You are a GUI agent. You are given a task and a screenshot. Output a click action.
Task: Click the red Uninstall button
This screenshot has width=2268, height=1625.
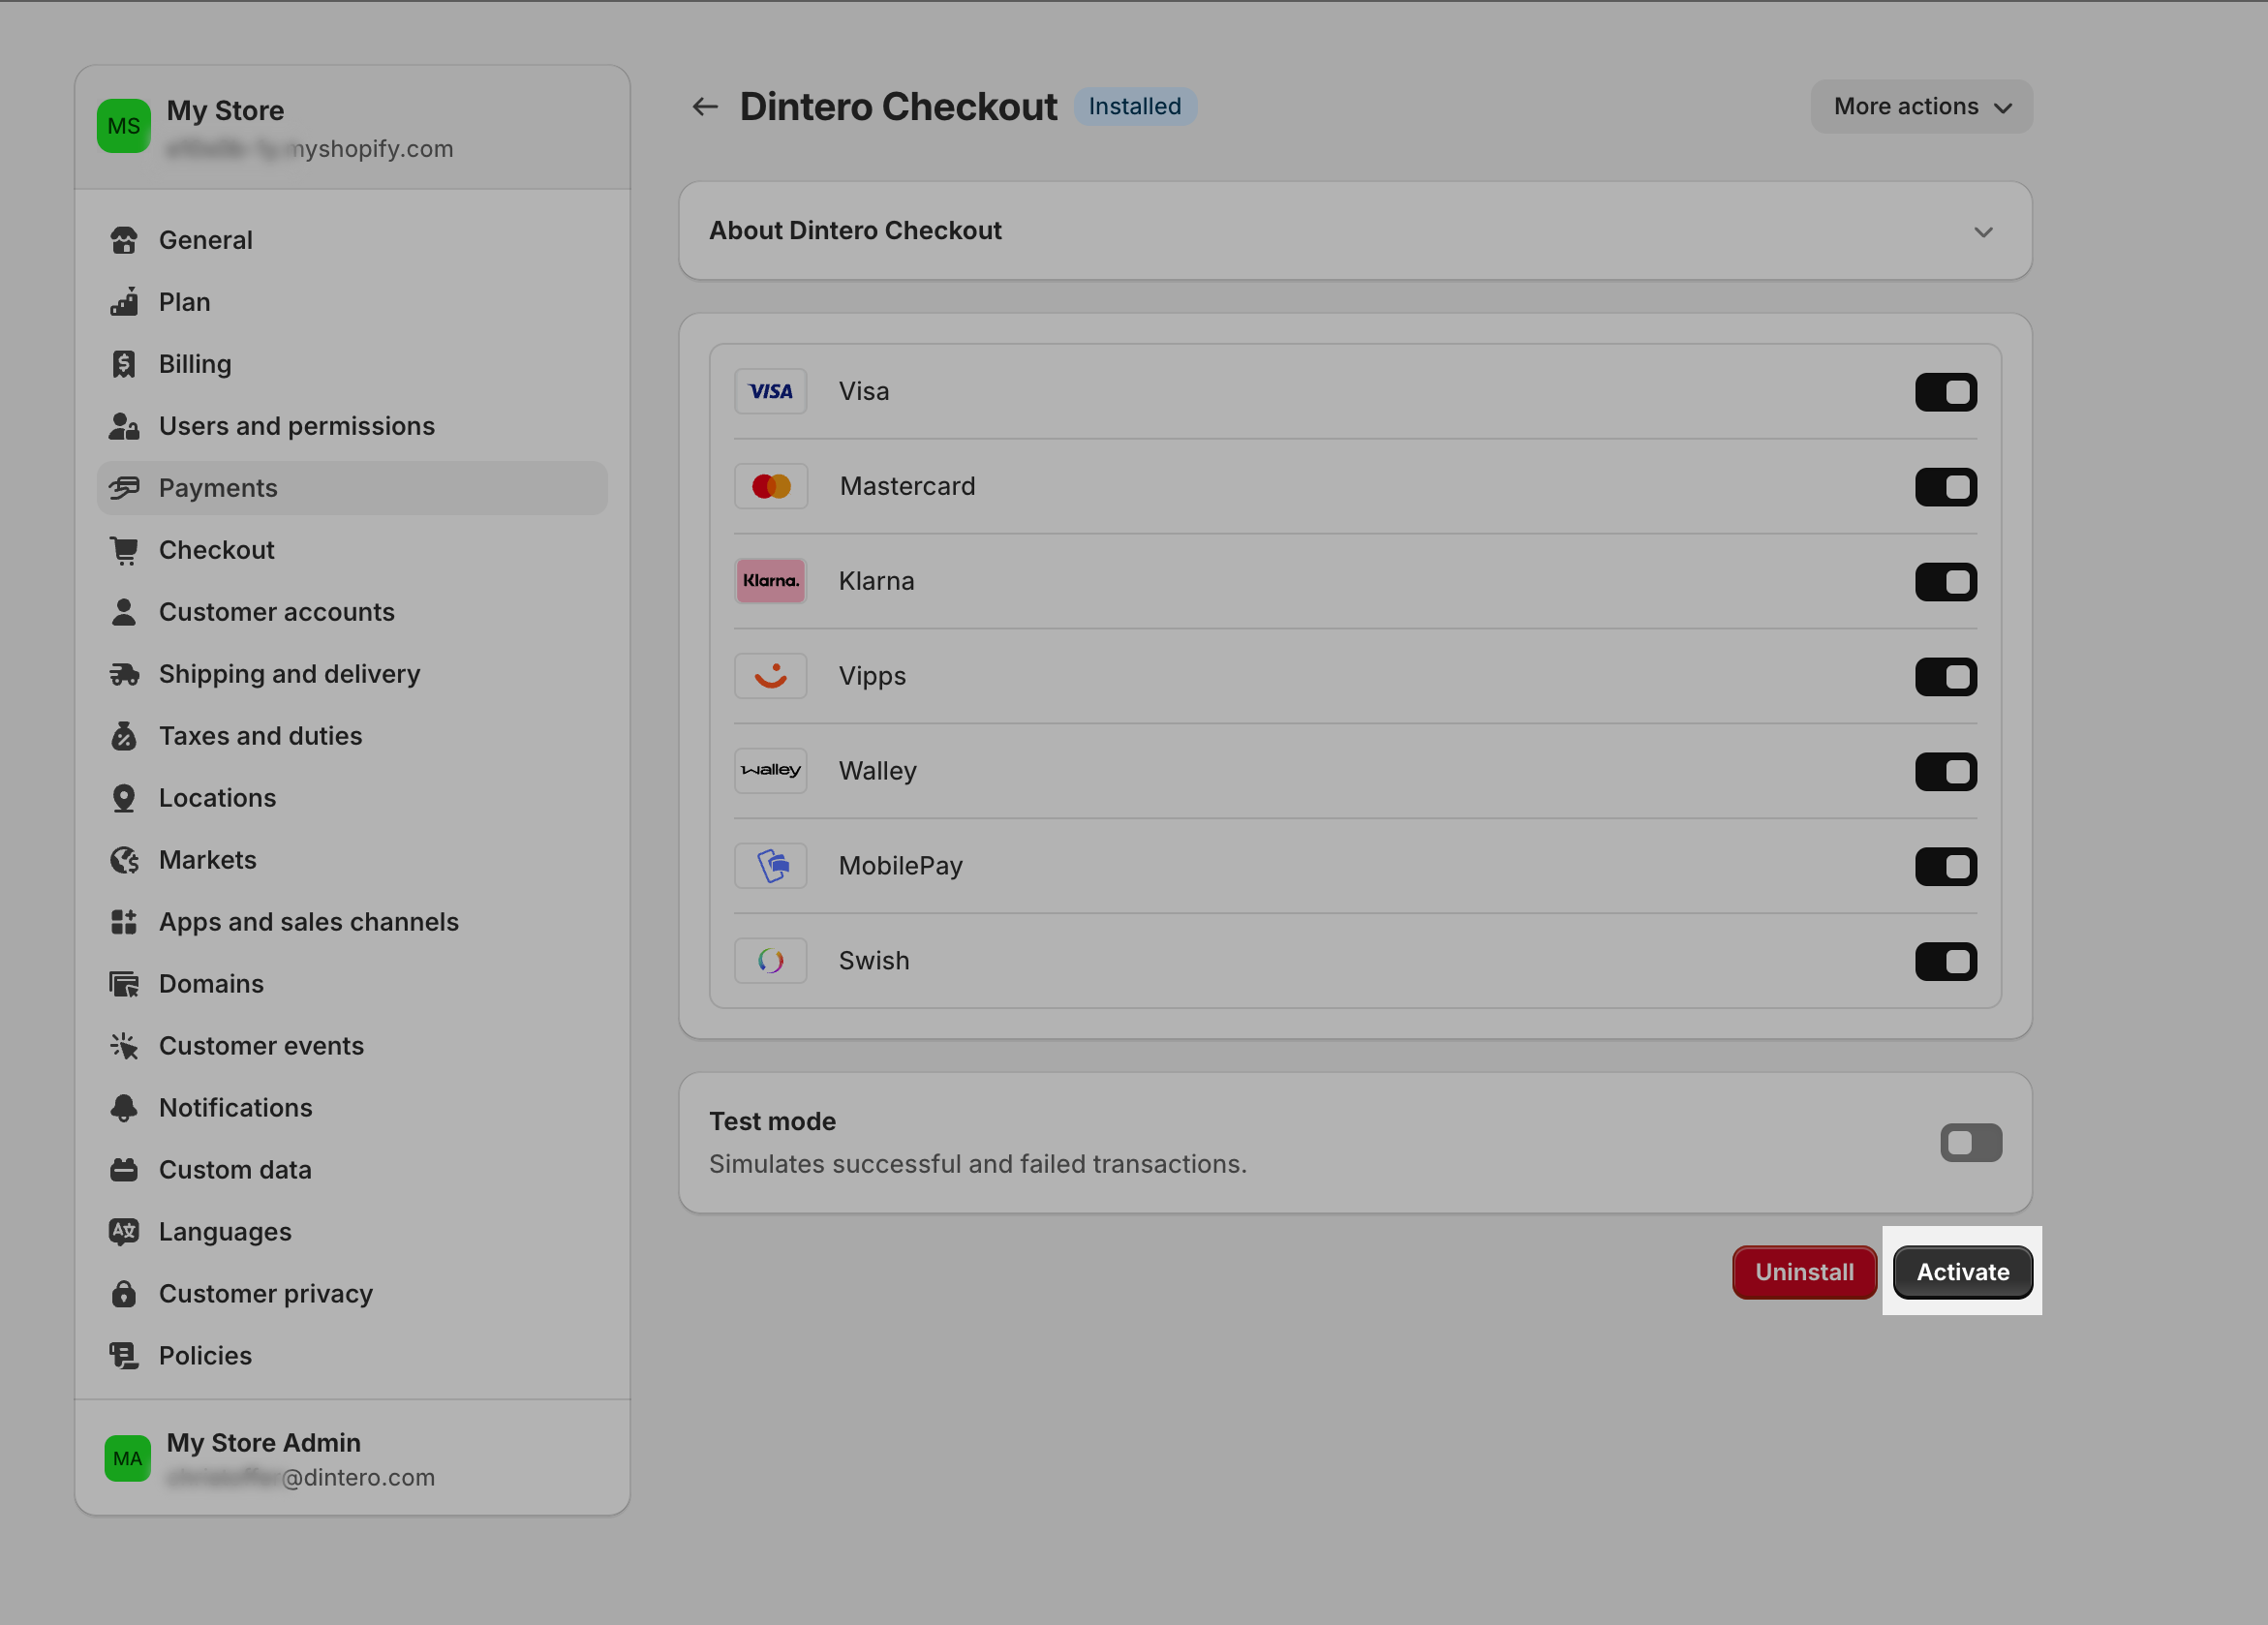[x=1804, y=1272]
